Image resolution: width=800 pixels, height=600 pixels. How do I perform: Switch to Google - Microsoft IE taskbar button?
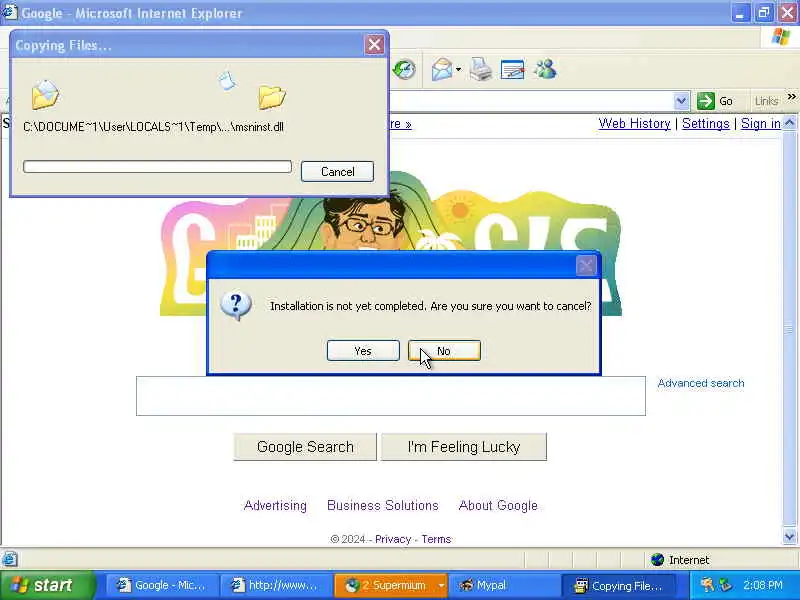[161, 585]
